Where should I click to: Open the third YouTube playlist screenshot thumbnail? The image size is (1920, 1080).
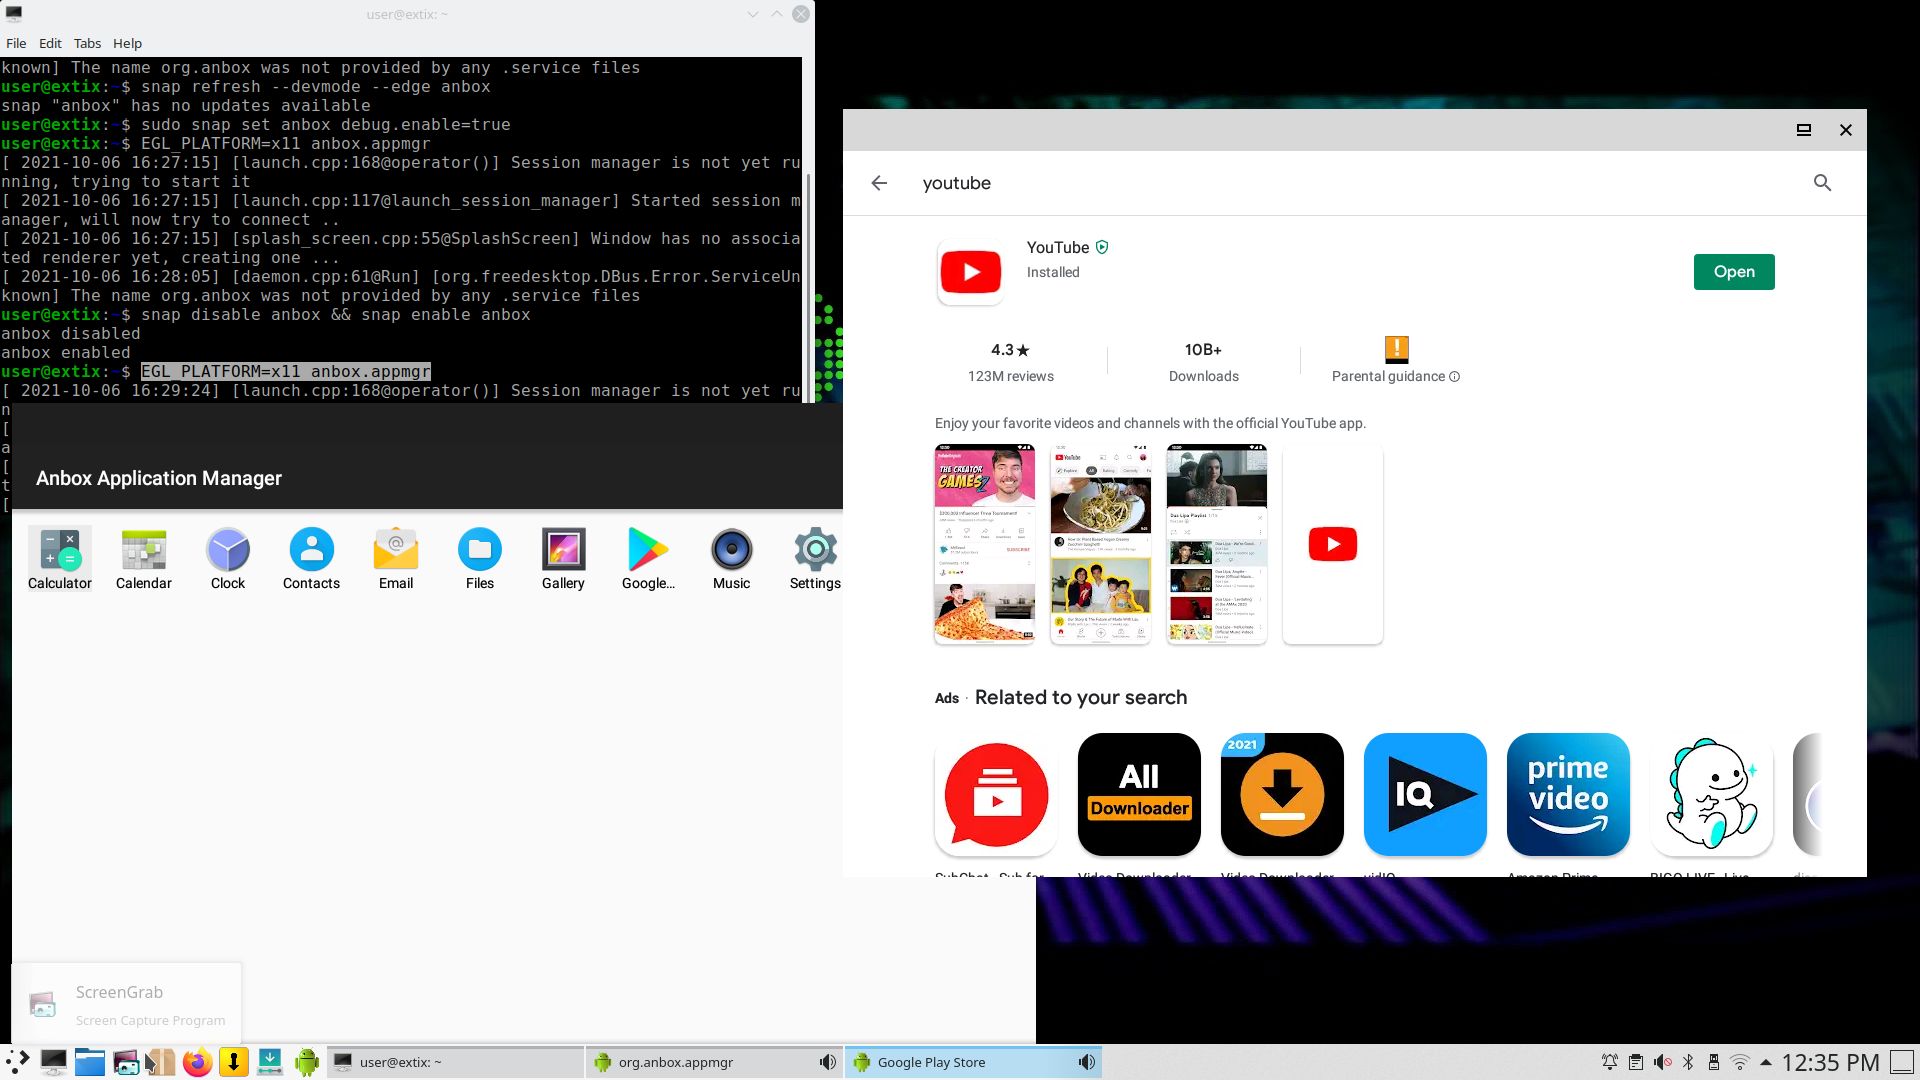click(x=1217, y=544)
